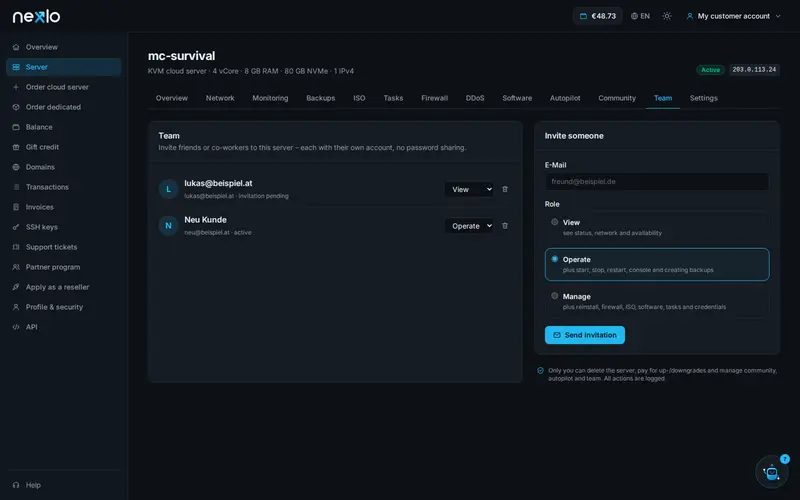
Task: Click the Balance wallet icon in sidebar
Action: [16, 127]
